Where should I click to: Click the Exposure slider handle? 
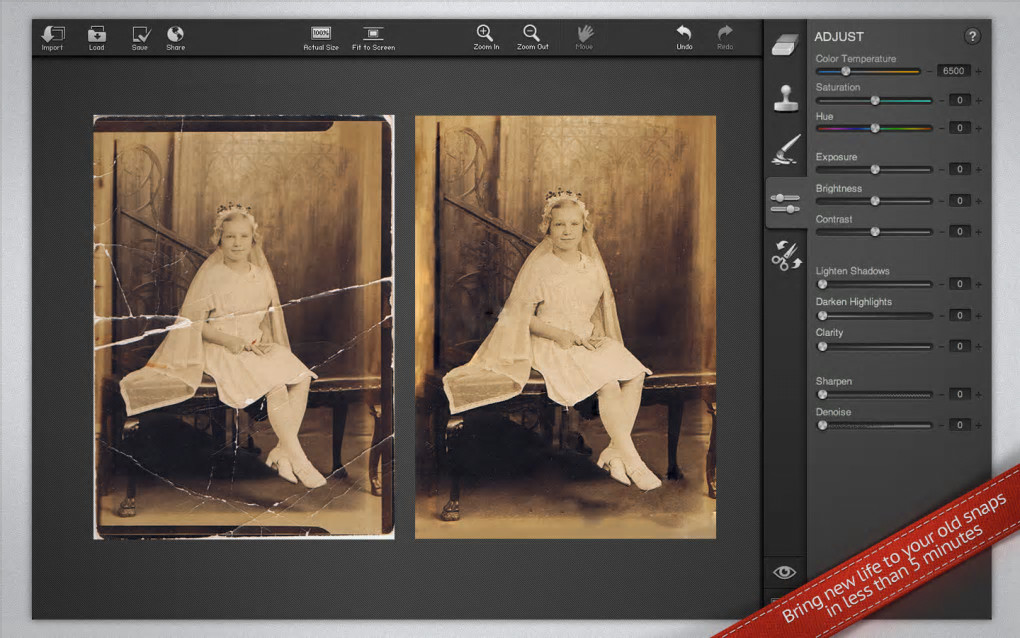[x=875, y=169]
